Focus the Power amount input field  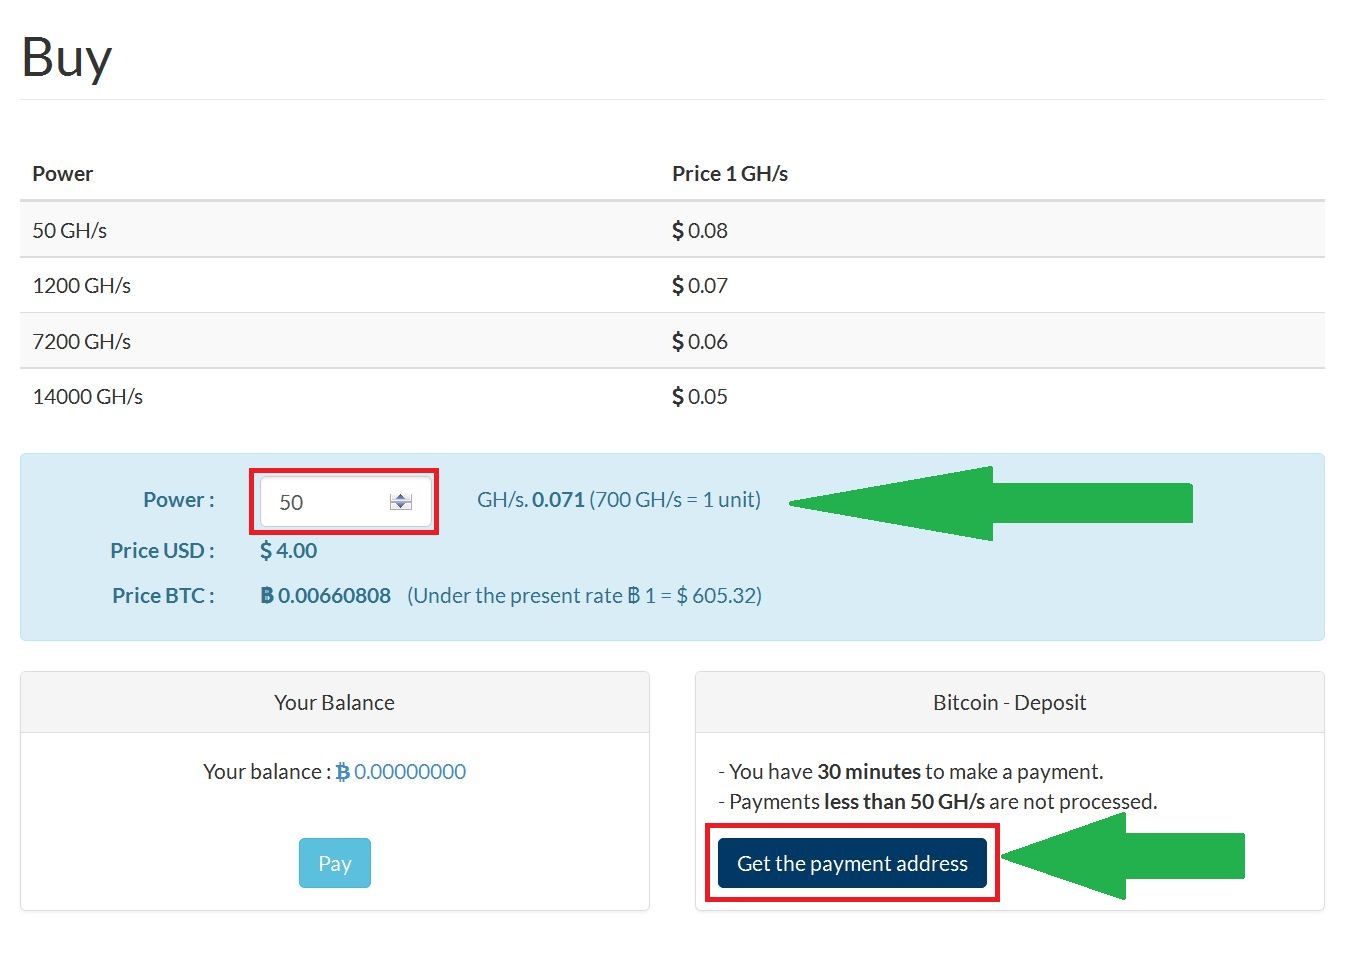[346, 502]
